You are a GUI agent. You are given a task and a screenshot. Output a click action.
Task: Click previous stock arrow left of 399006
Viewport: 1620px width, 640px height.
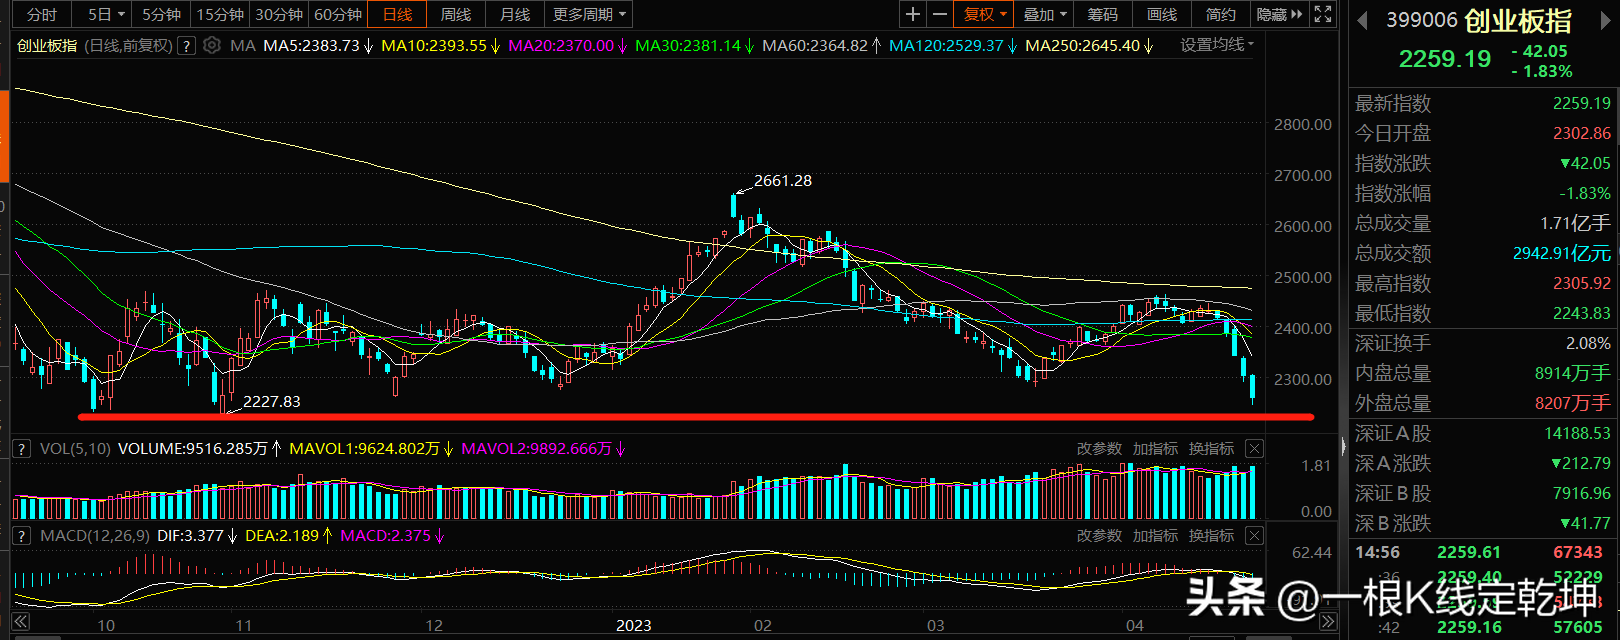click(x=1362, y=20)
